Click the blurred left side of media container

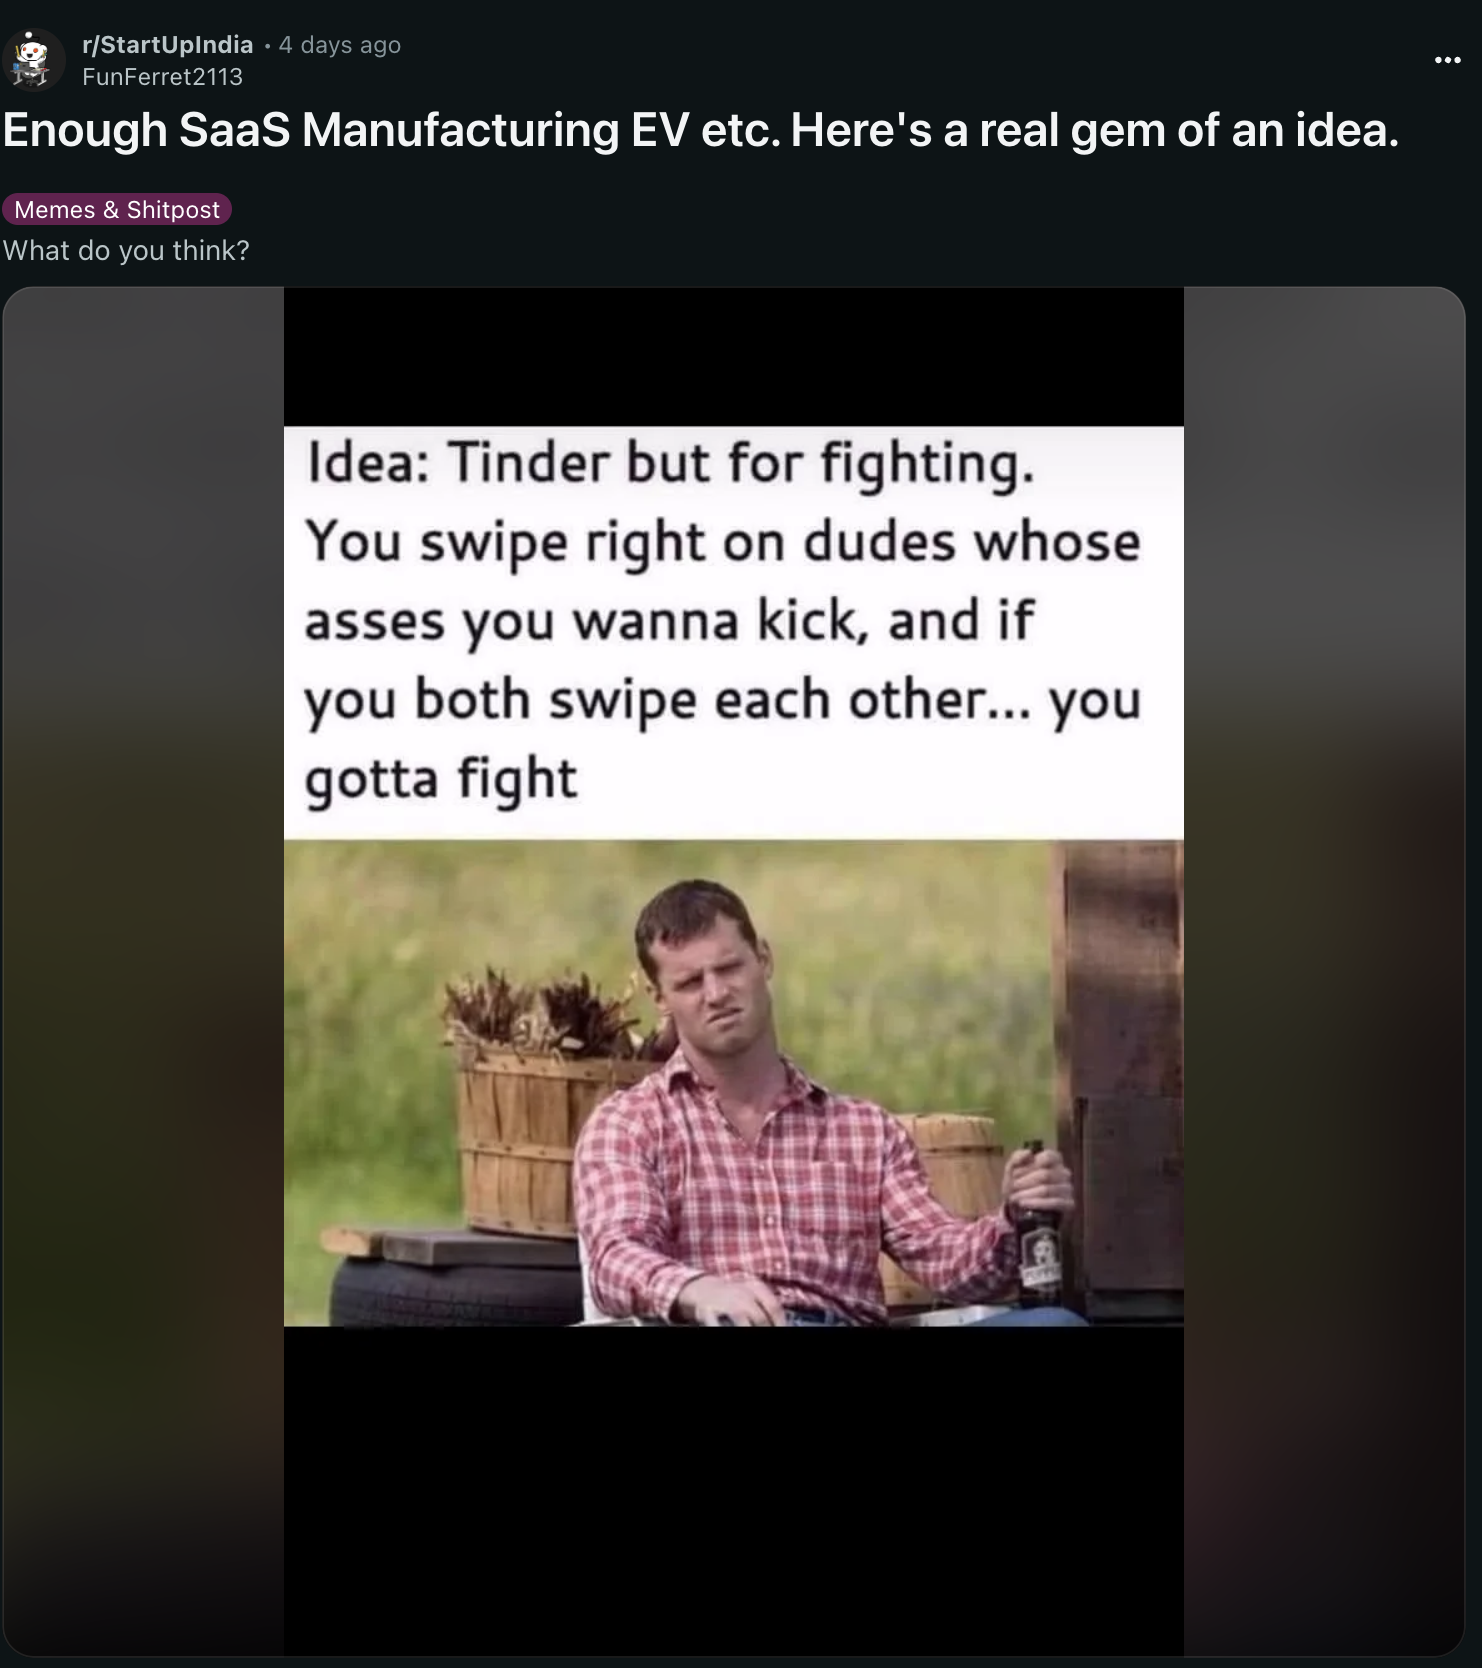[x=143, y=970]
